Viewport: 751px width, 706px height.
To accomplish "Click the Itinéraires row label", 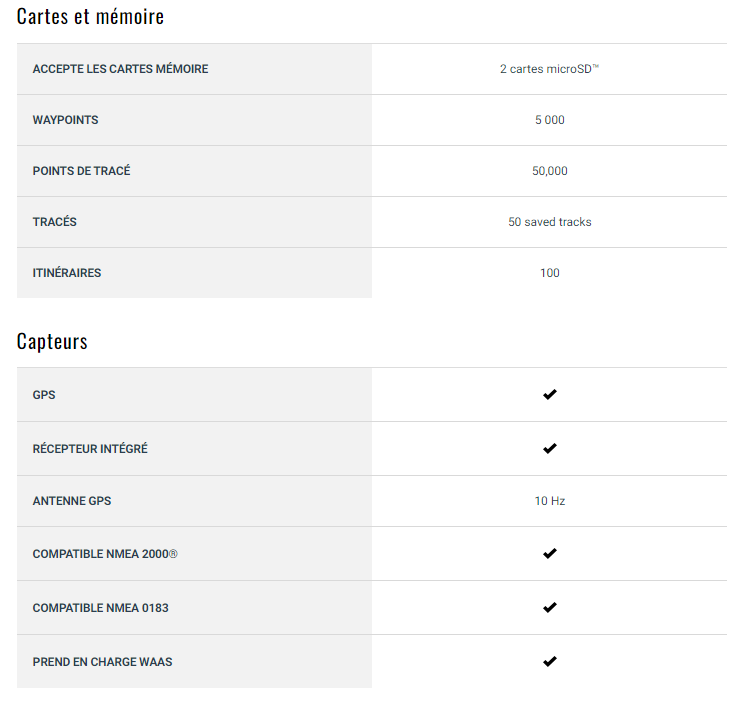I will (67, 273).
